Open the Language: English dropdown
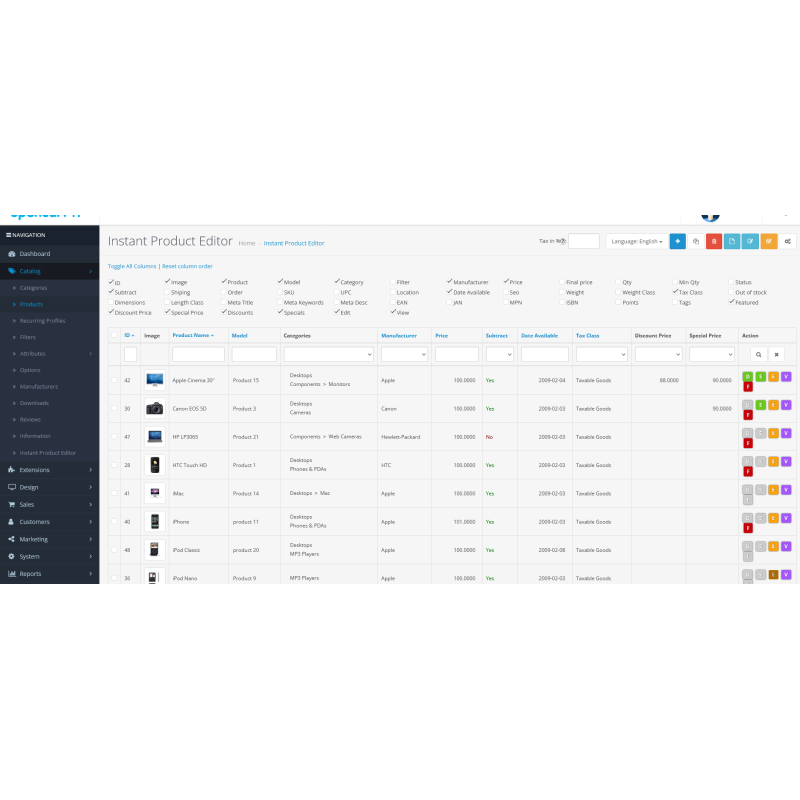 635,241
